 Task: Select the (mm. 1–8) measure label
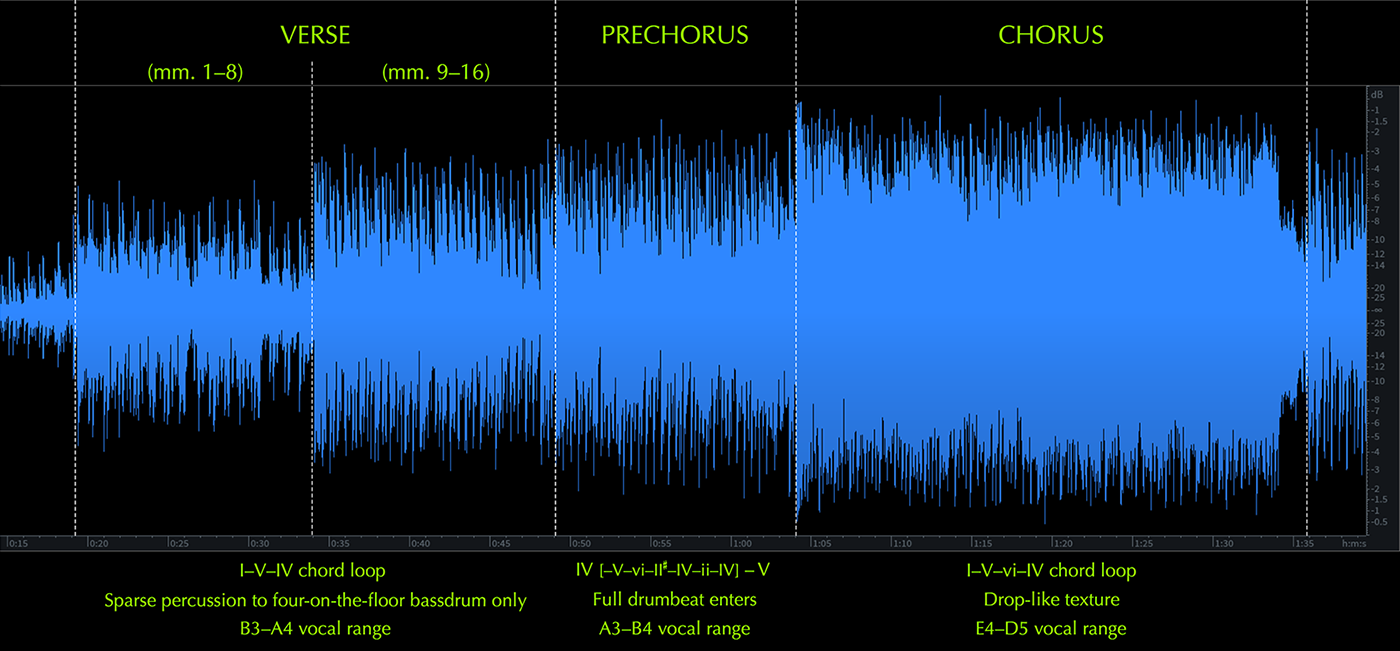point(194,73)
